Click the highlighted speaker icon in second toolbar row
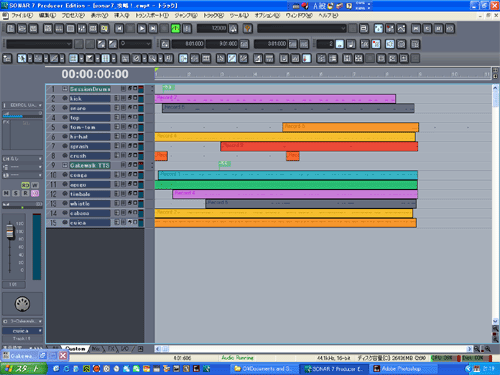 [x=390, y=44]
